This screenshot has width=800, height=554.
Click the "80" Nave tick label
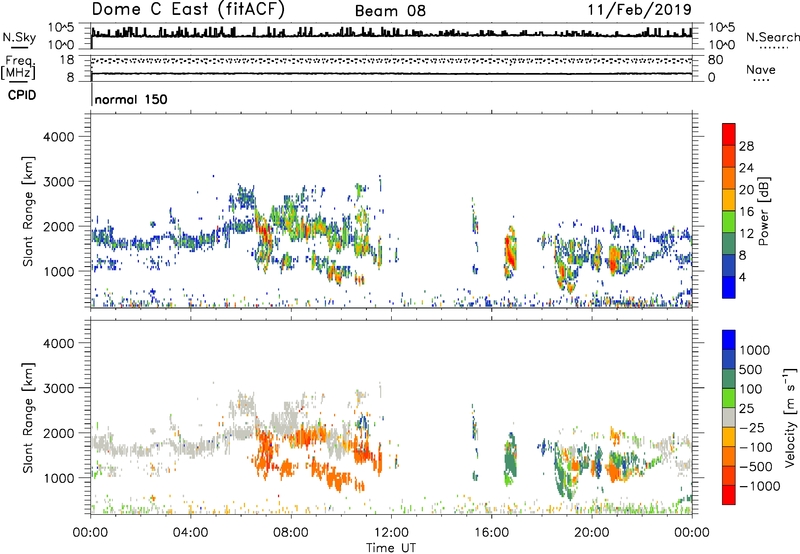tap(715, 60)
